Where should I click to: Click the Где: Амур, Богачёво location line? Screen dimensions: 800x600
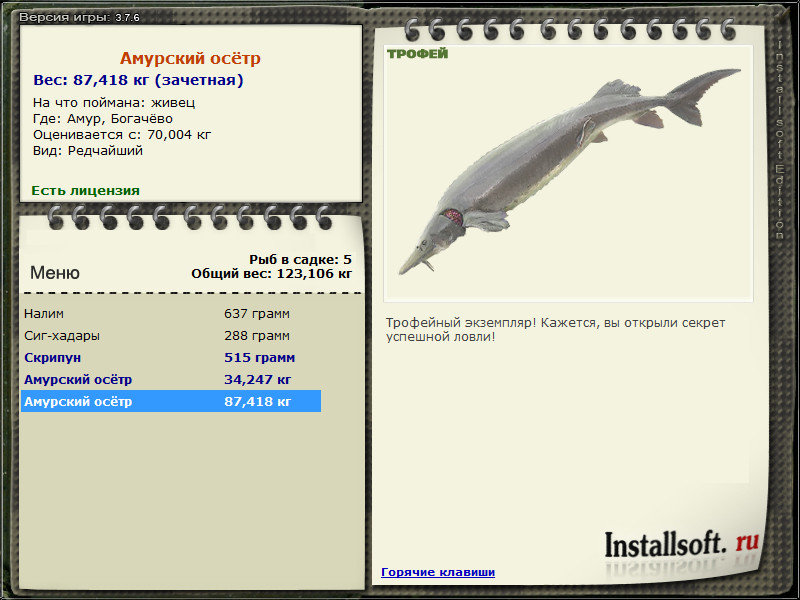103,118
